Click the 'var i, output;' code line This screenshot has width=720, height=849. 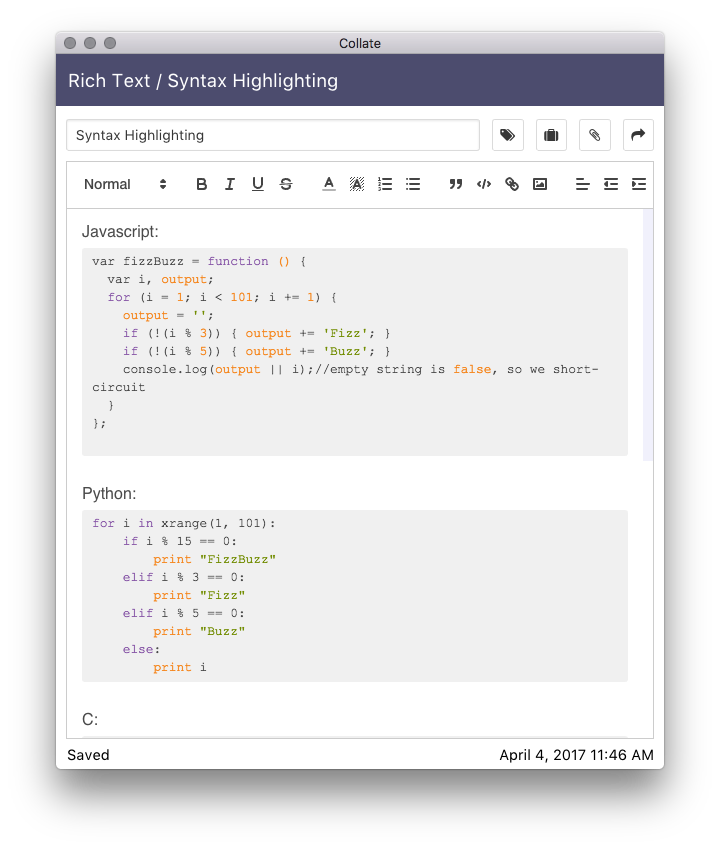[x=161, y=279]
